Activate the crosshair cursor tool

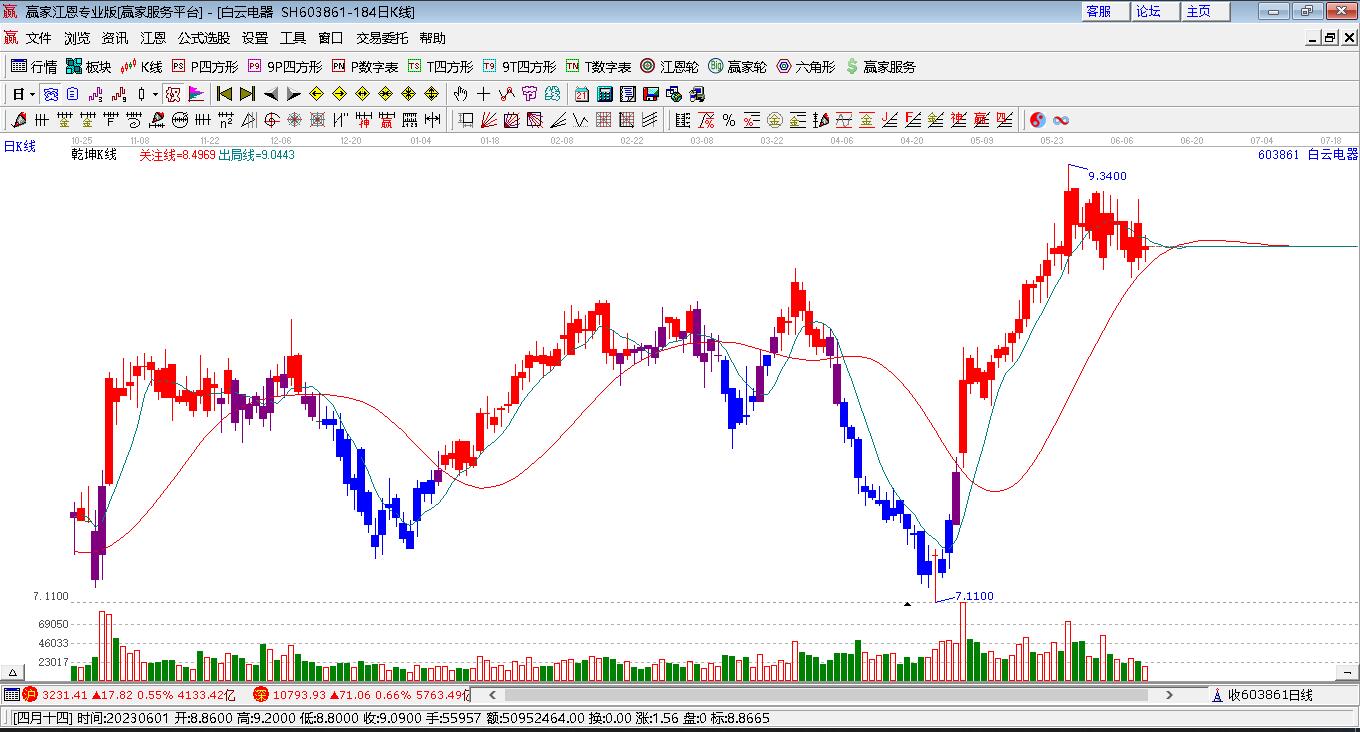click(483, 94)
